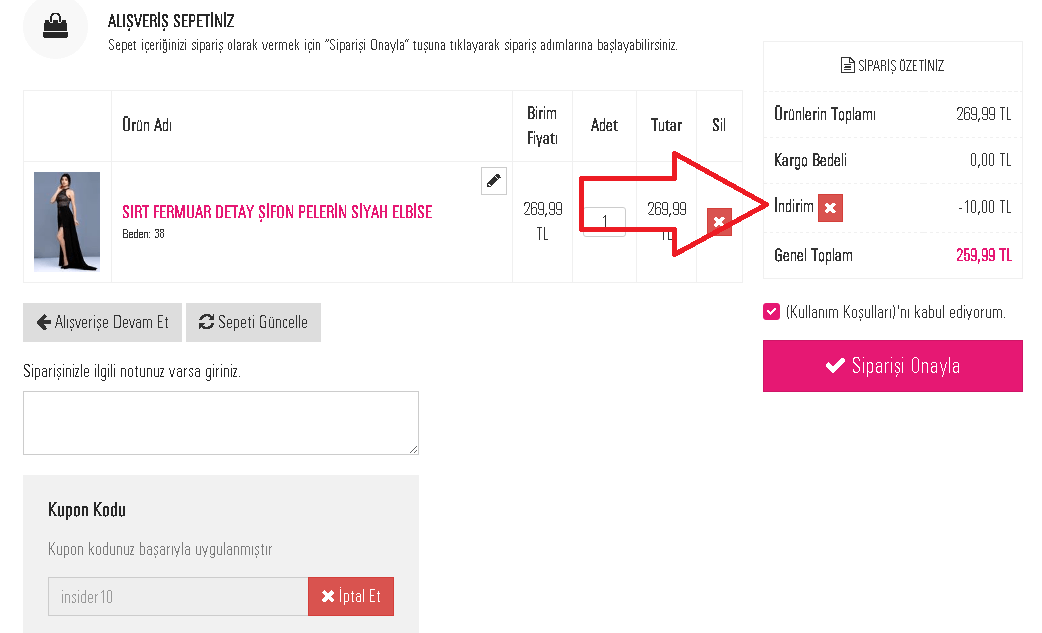
Task: Delete the dress item from cart
Action: click(x=719, y=222)
